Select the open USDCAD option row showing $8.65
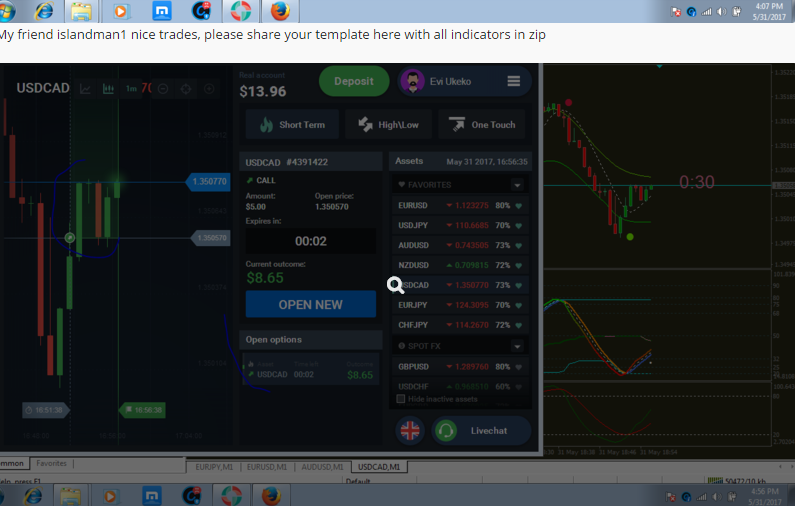The width and height of the screenshot is (795, 506). pos(311,370)
